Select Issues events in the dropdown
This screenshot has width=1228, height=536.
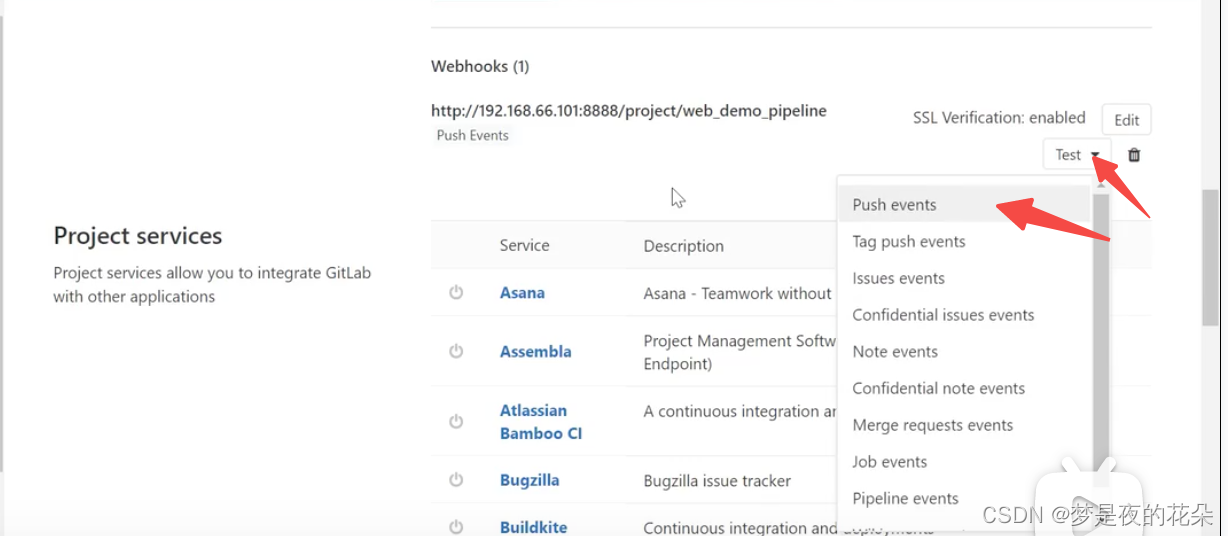tap(963, 279)
